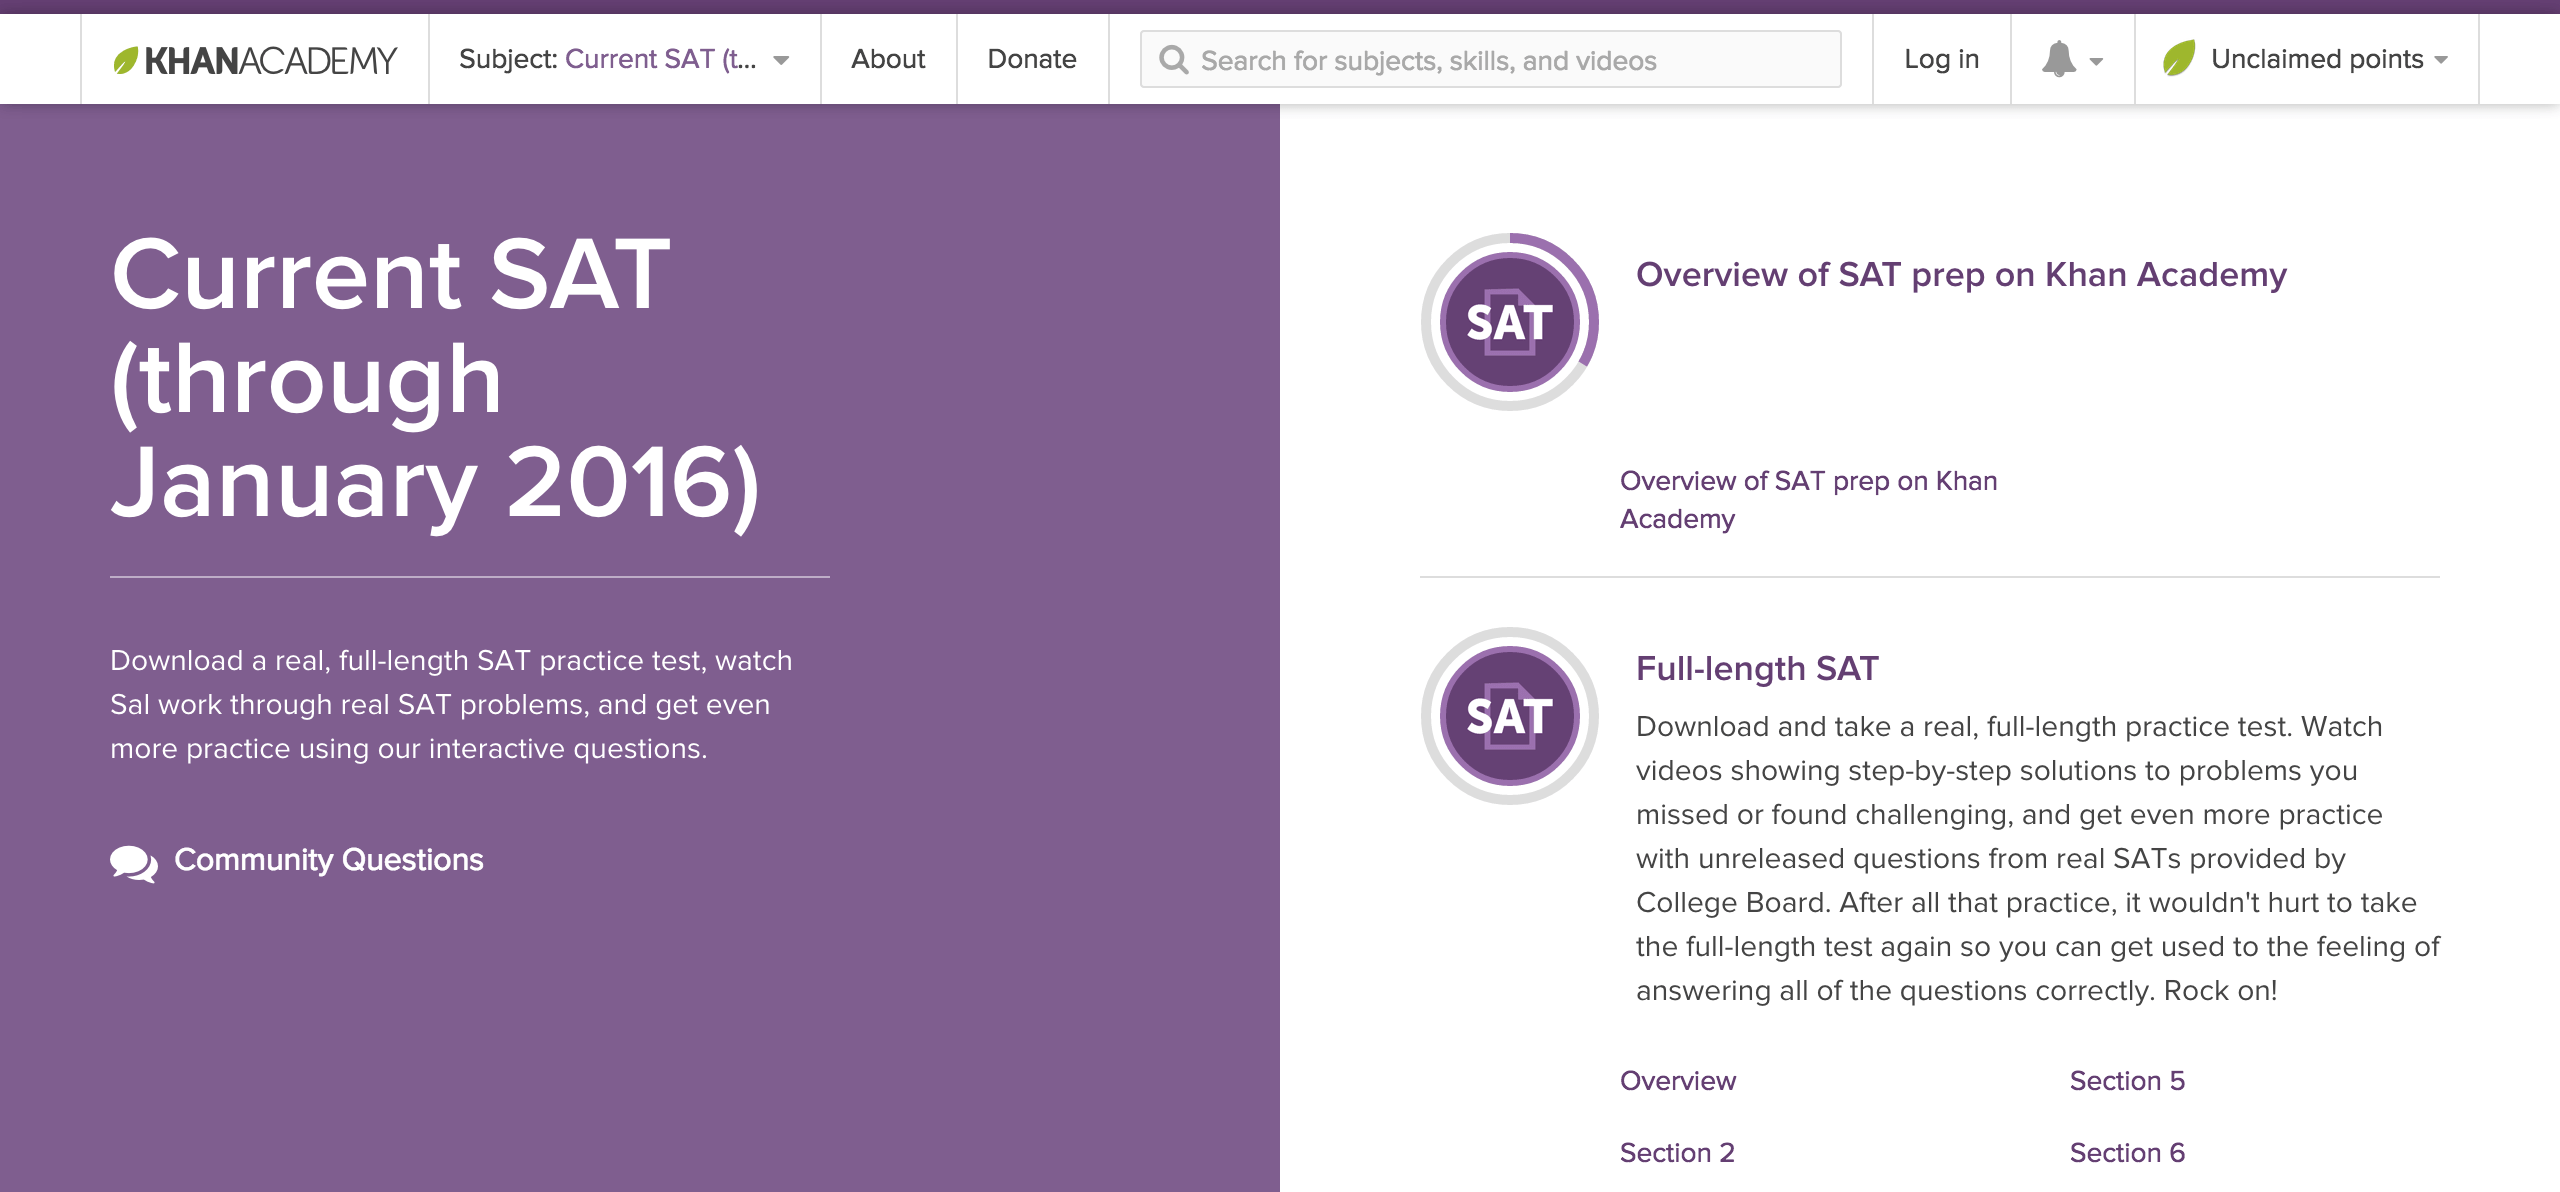Image resolution: width=2560 pixels, height=1192 pixels.
Task: Click the Overview of SAT prep on Khan Academy link
Action: pos(1808,499)
